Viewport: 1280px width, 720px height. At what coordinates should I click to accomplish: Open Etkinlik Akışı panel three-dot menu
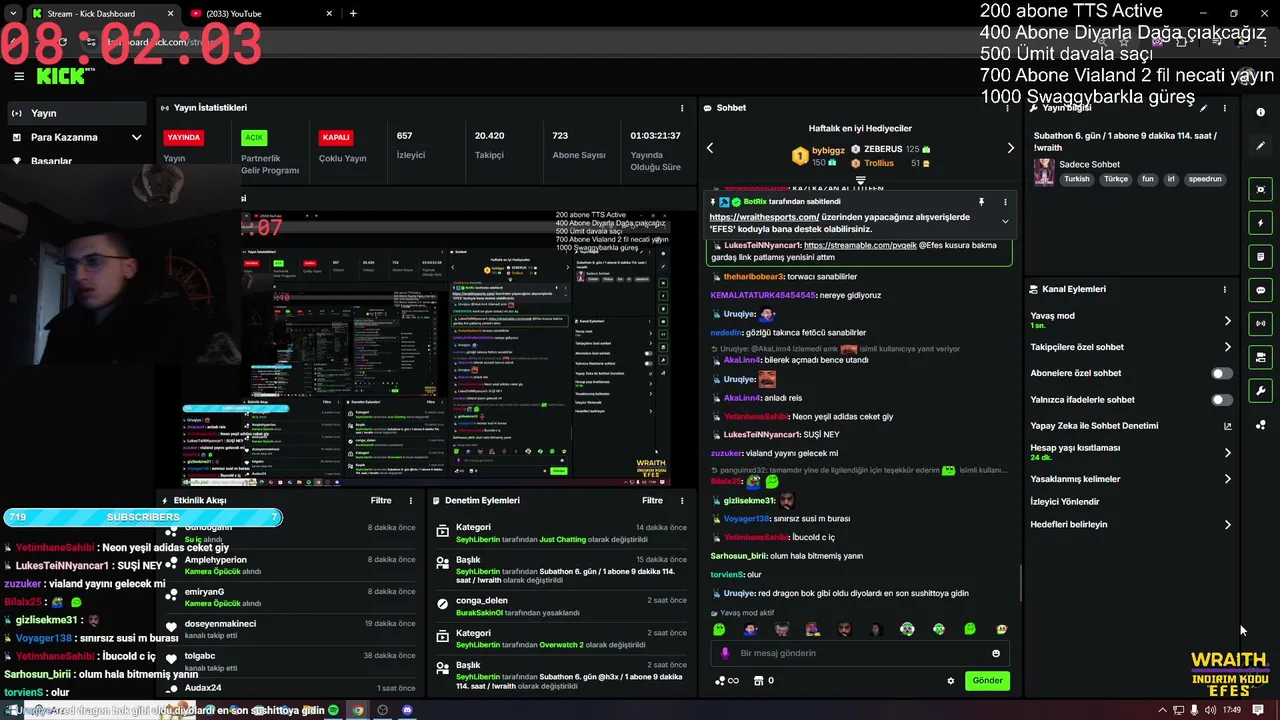[410, 500]
